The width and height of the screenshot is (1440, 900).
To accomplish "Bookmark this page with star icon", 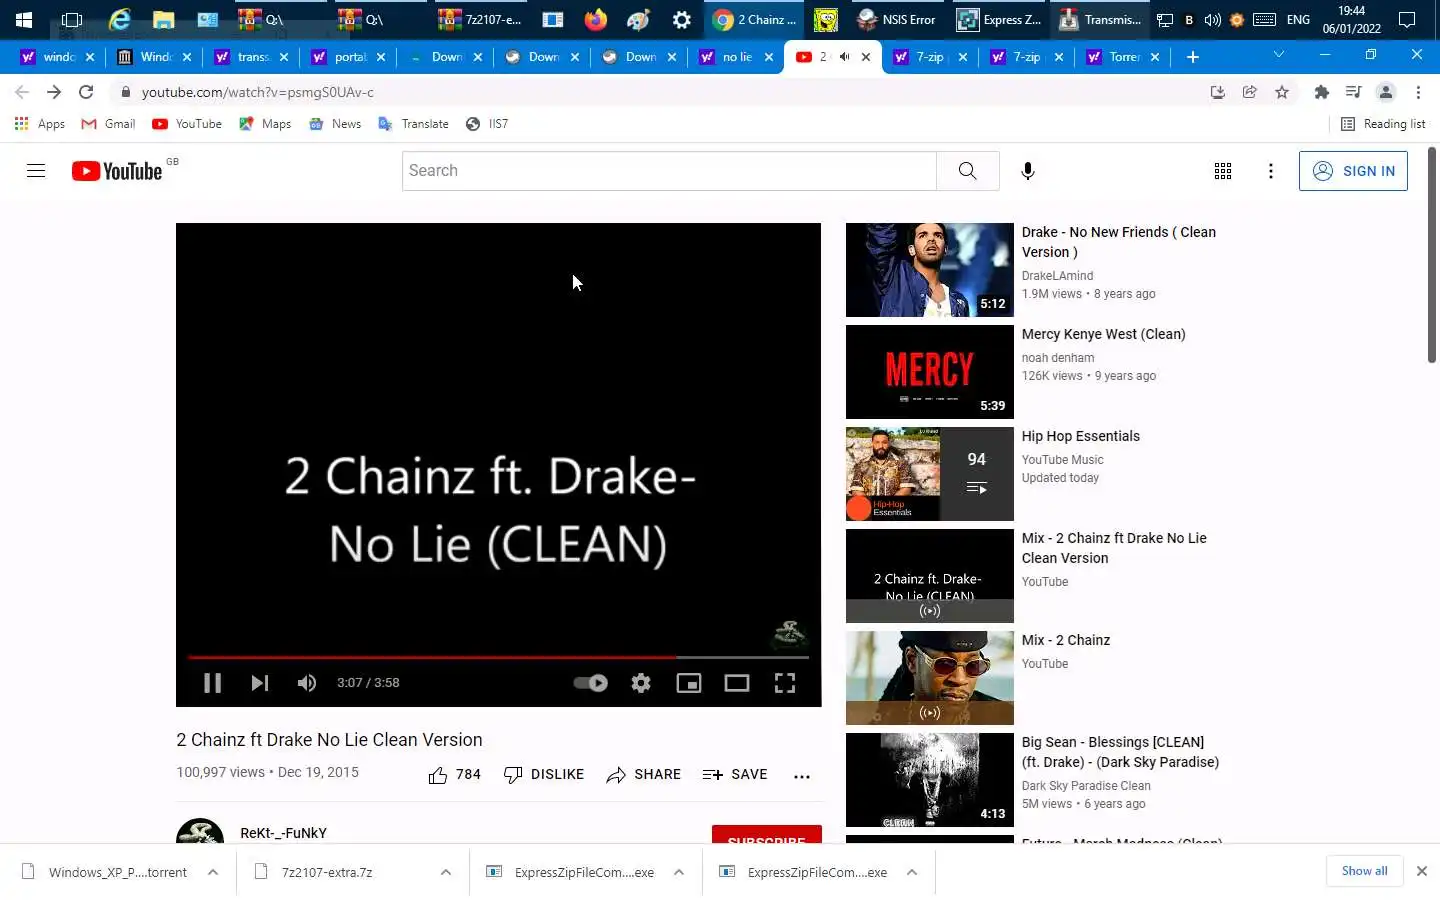I will pos(1282,92).
